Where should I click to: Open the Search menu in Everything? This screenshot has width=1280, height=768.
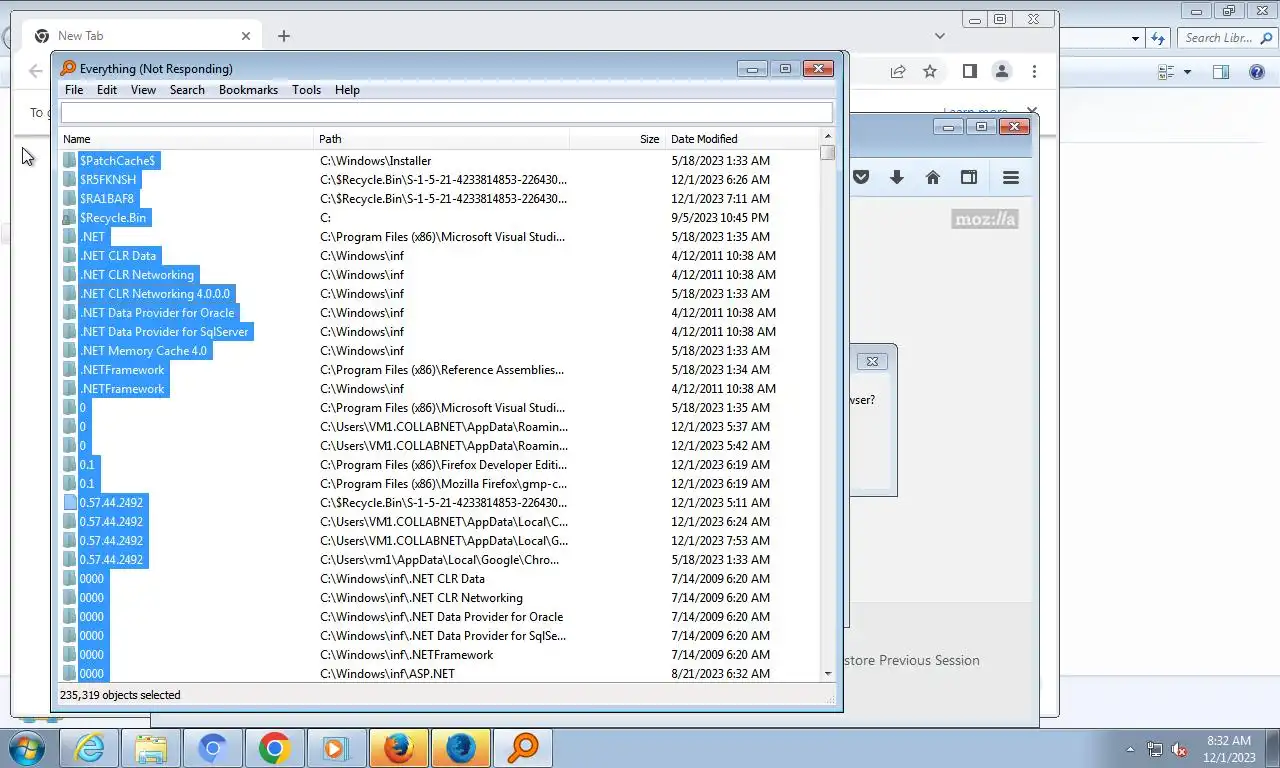pyautogui.click(x=187, y=90)
